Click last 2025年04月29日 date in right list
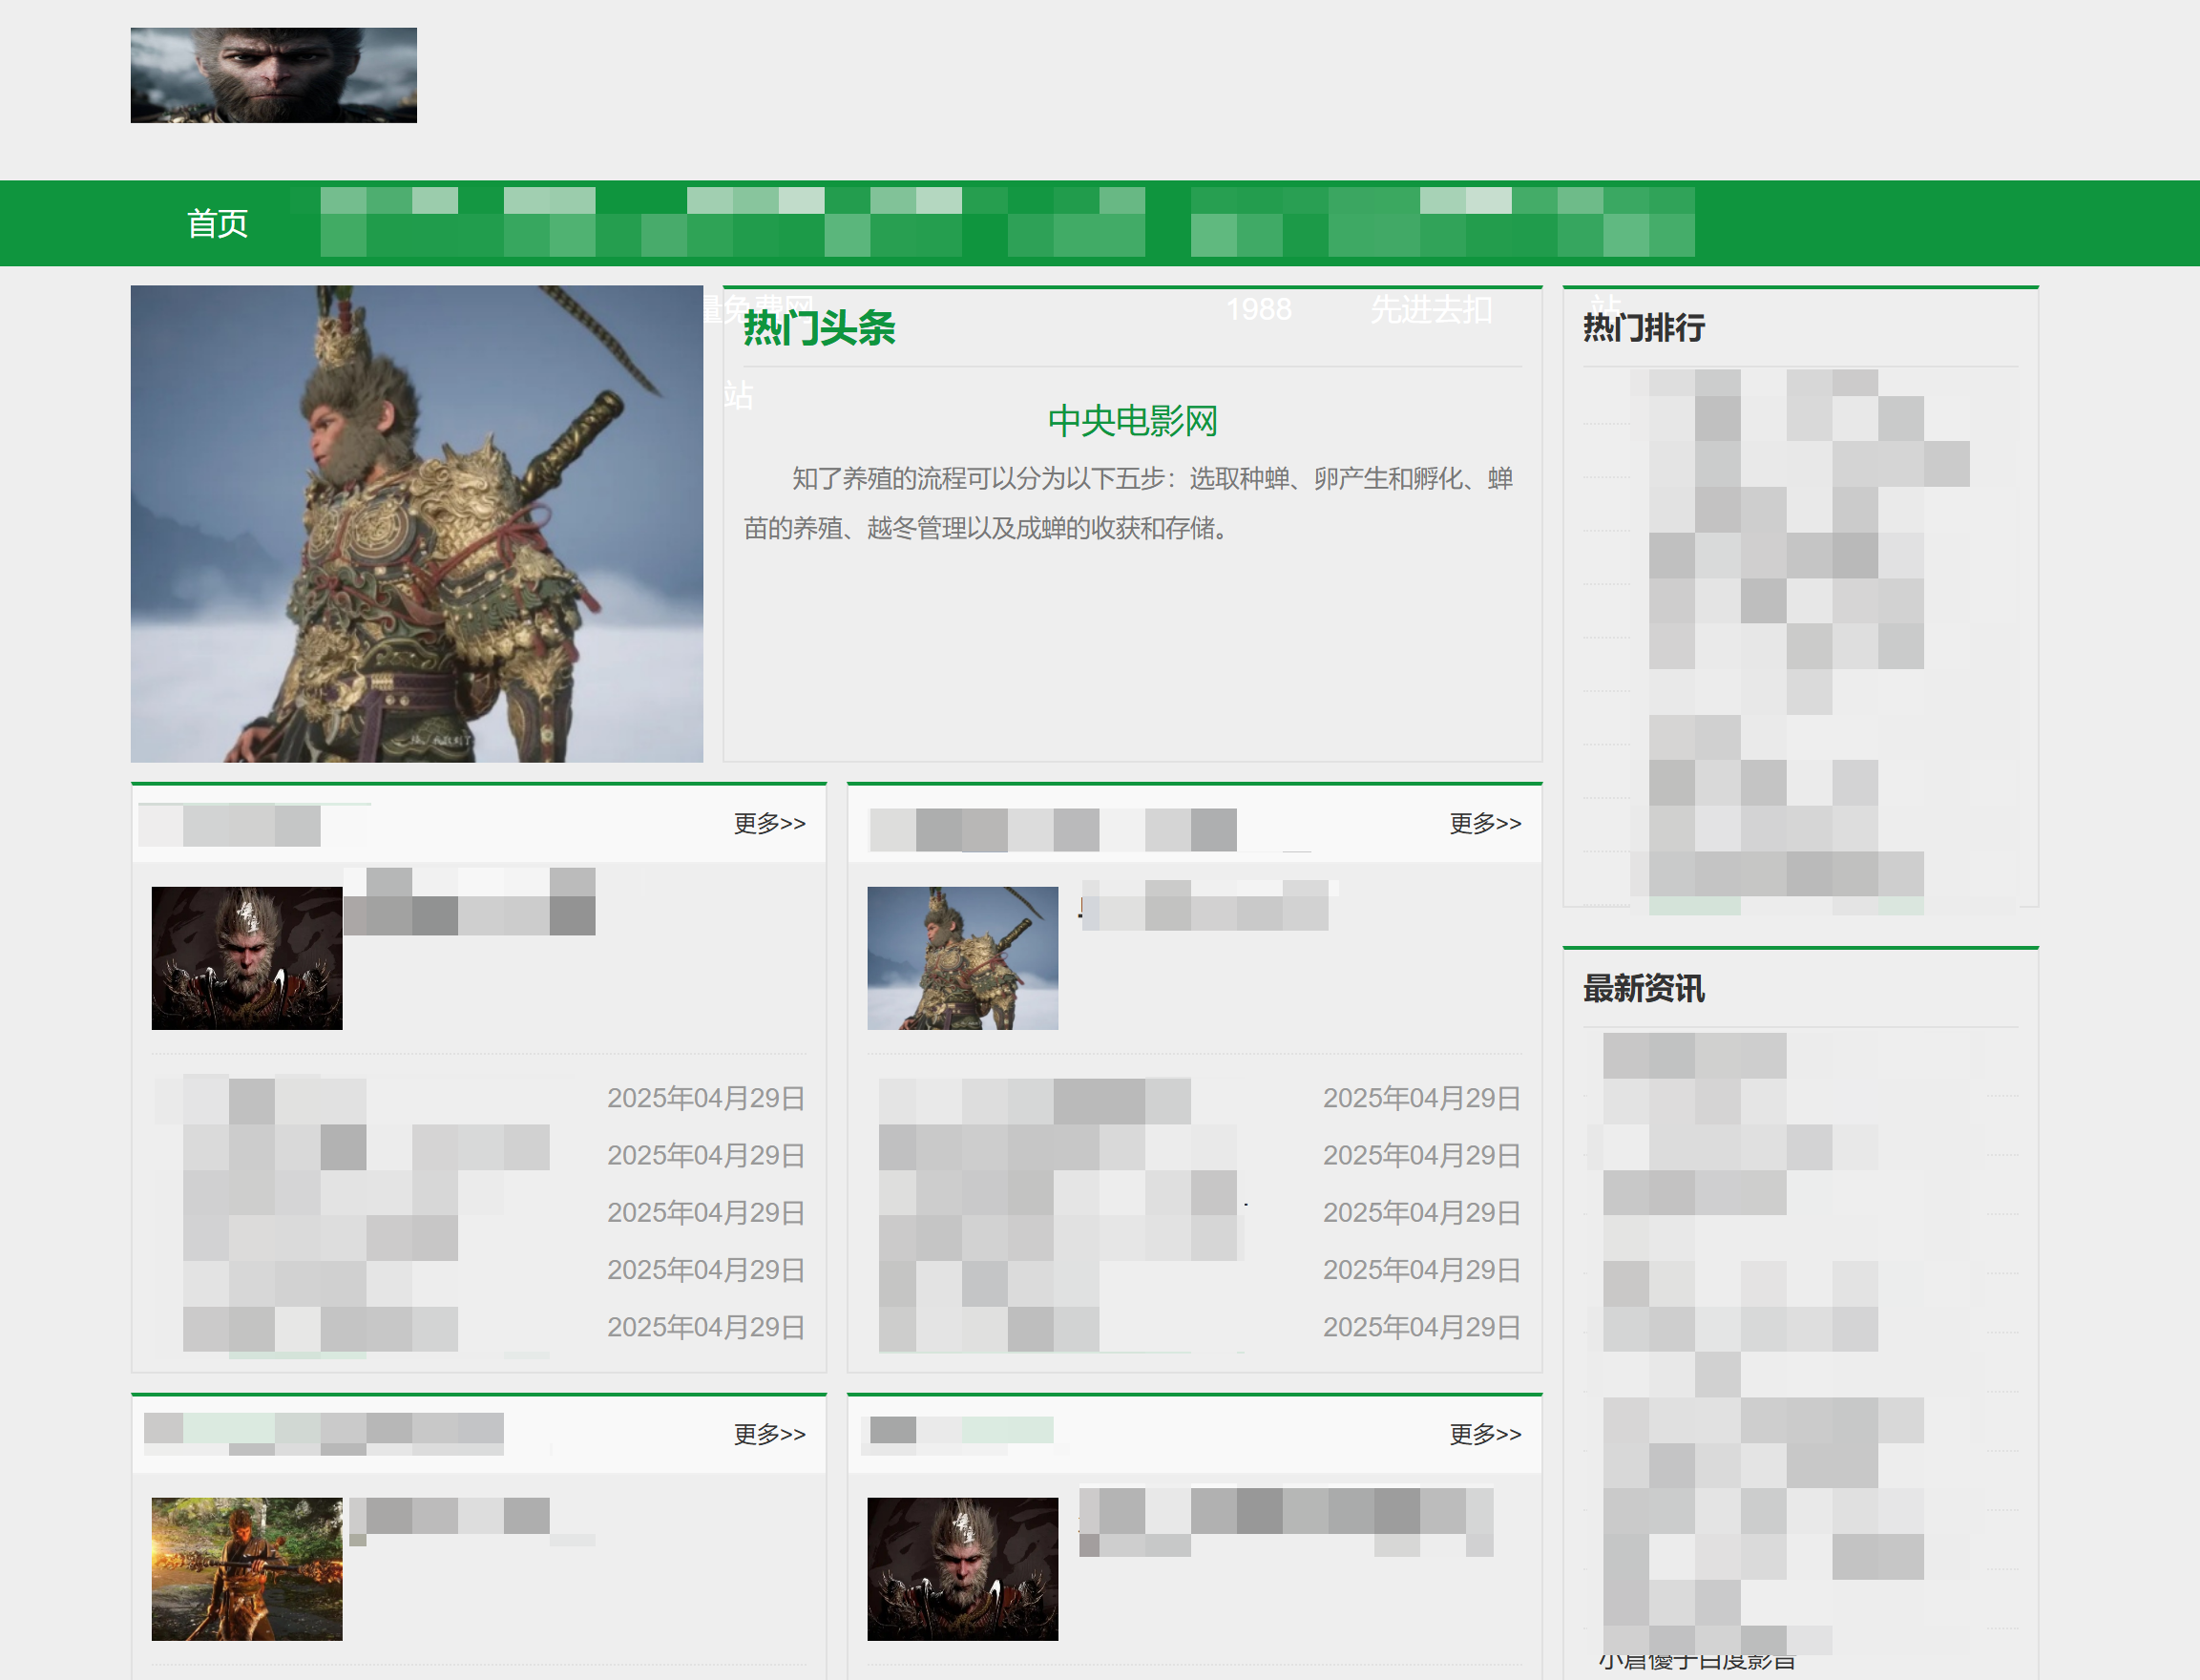Screen dimensions: 2200x1680 1421,1327
